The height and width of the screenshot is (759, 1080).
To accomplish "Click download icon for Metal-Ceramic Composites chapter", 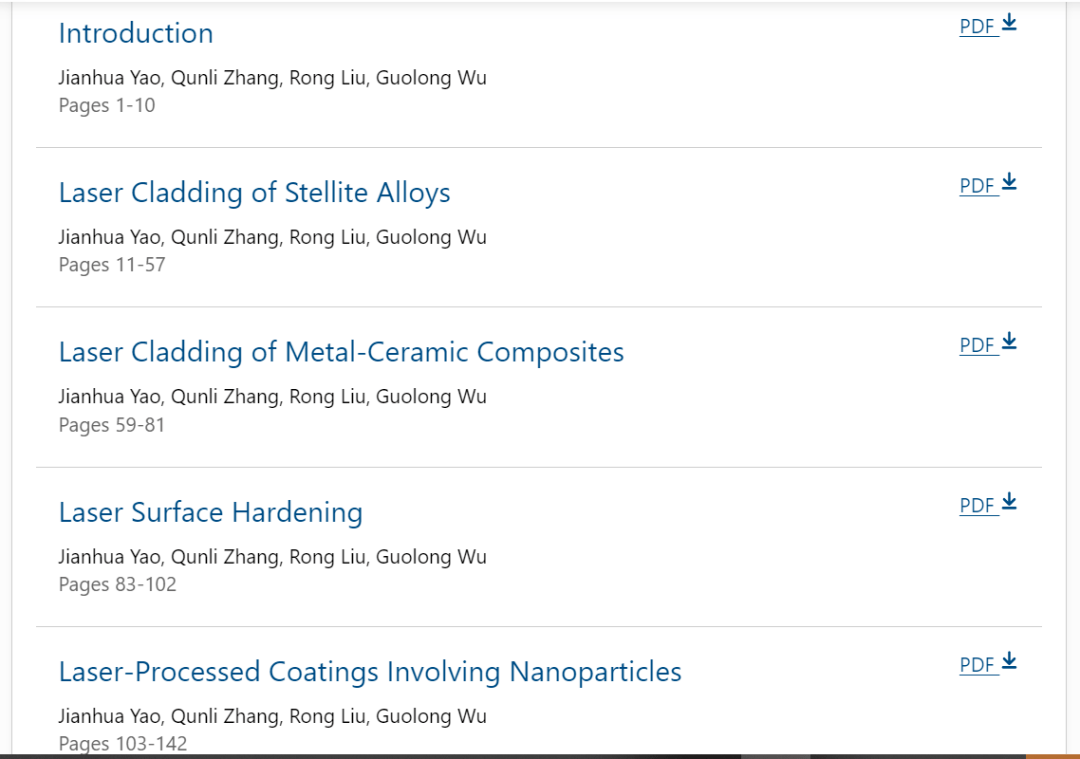I will tap(1009, 342).
